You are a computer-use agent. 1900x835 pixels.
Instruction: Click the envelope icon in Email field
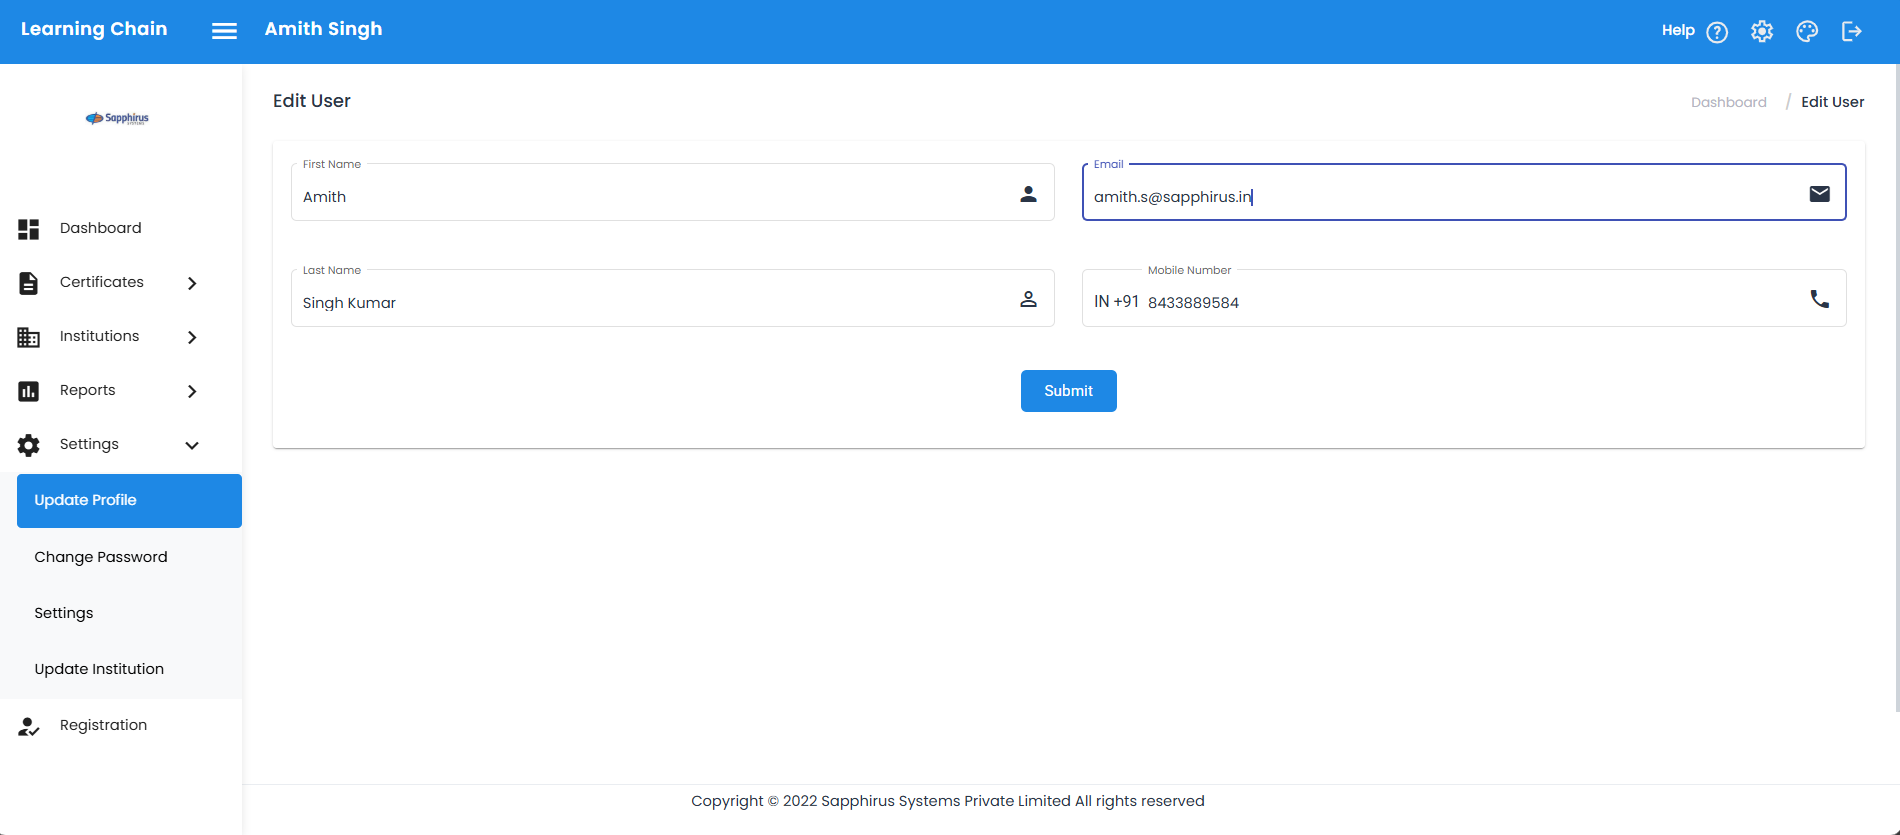1819,194
